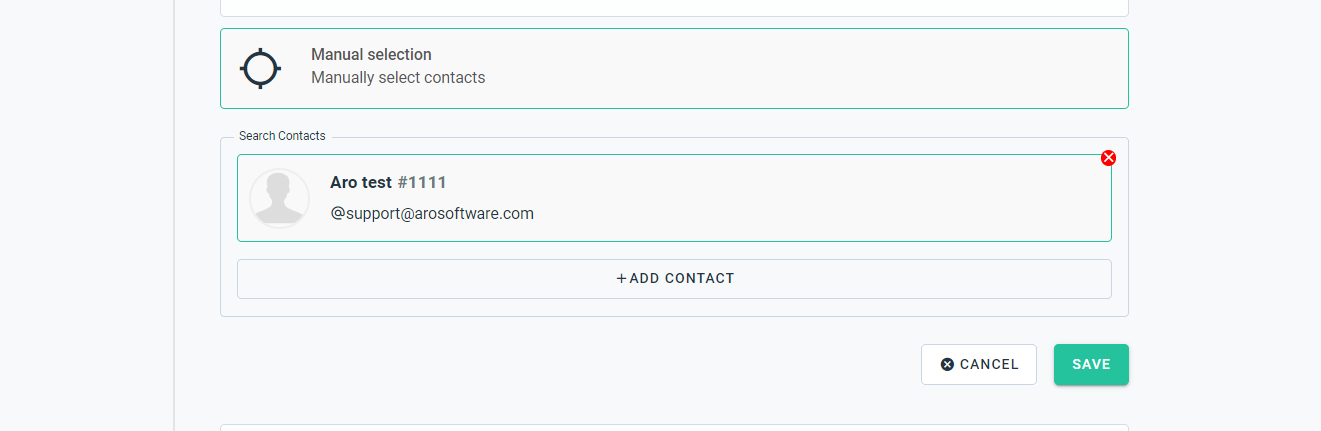Screen dimensions: 1321x431
Task: Cancel the changes via the Cancel label
Action: tap(989, 365)
